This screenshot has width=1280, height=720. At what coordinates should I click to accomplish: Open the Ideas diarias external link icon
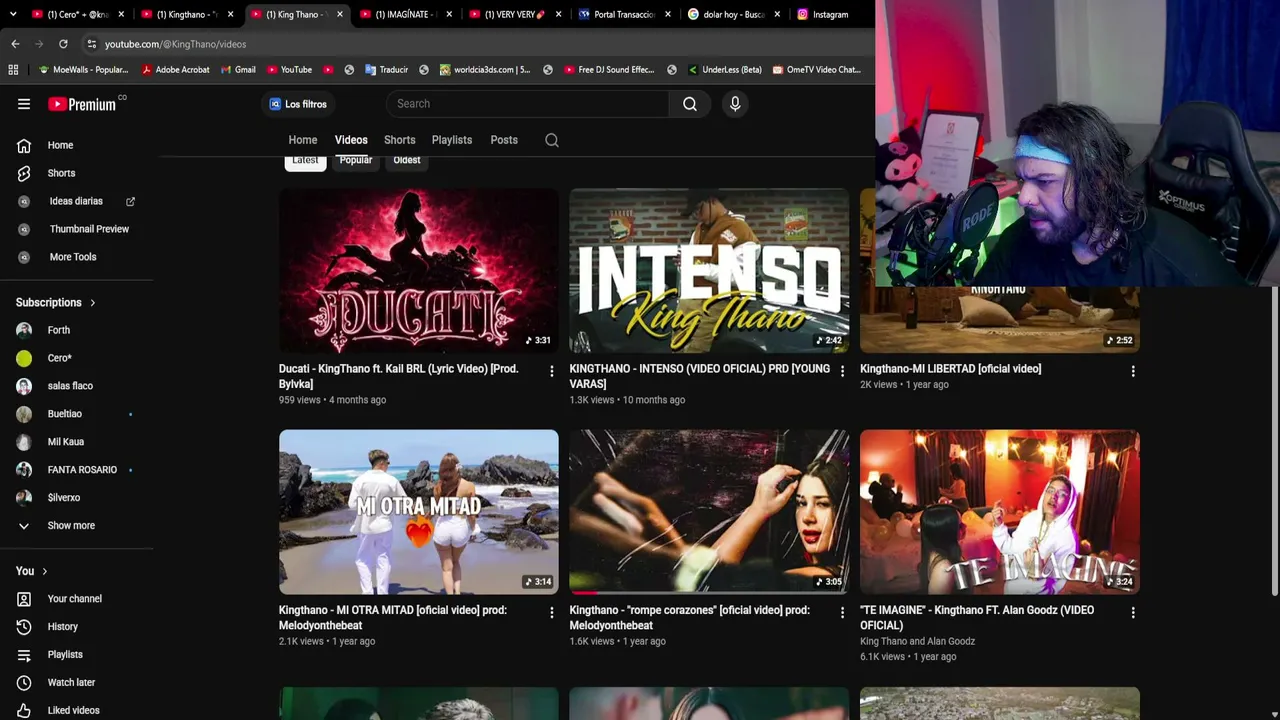pos(130,201)
